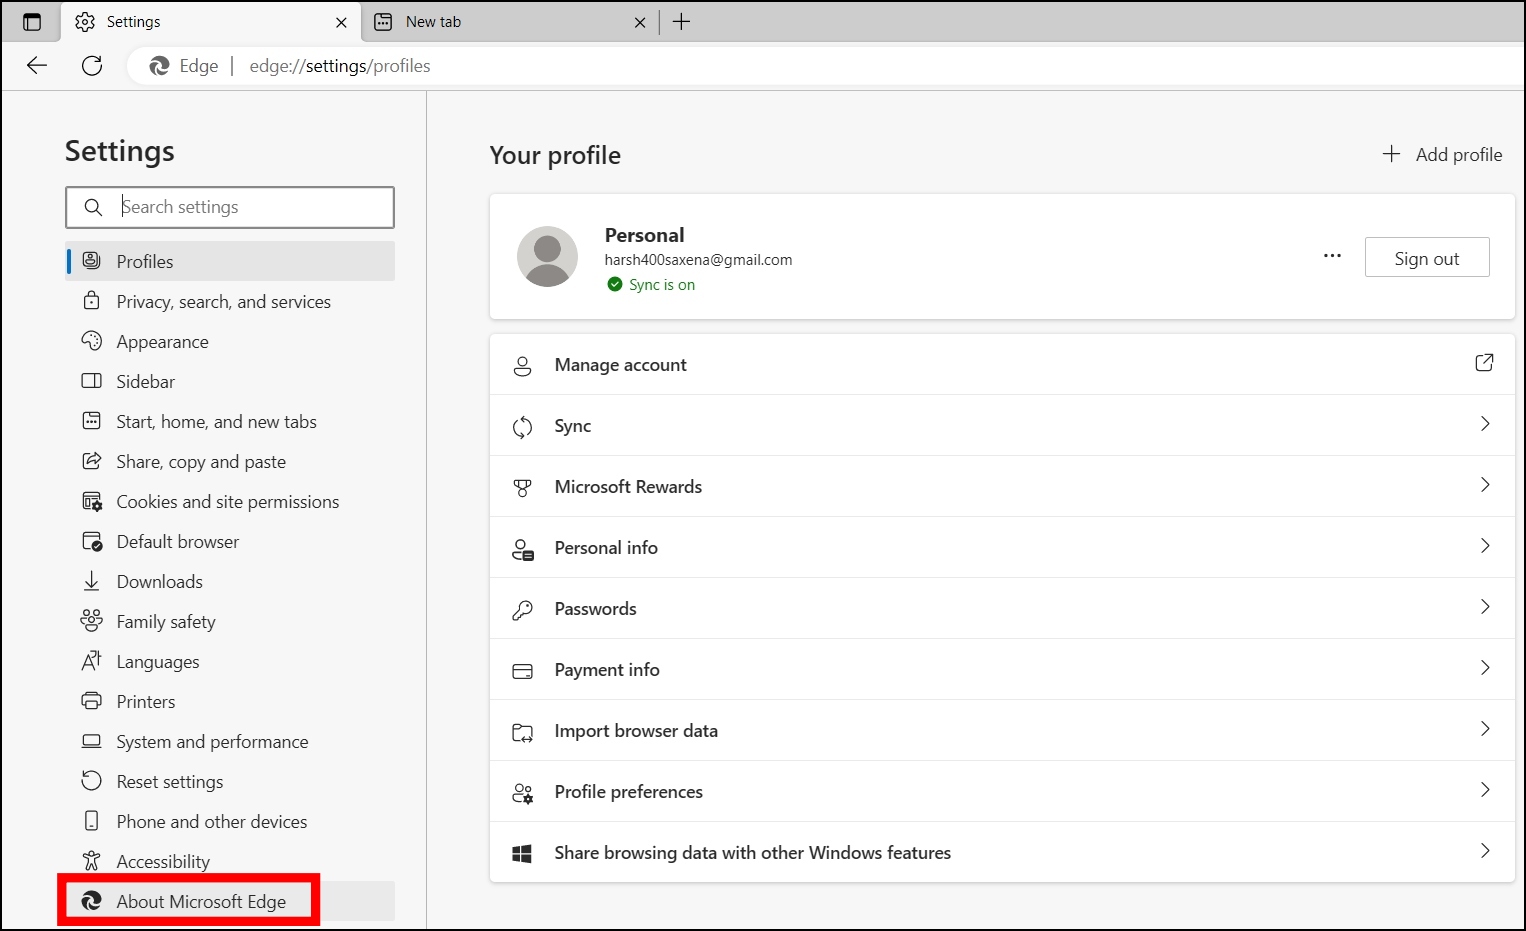This screenshot has height=931, width=1526.
Task: Open About Microsoft Edge
Action: click(230, 901)
